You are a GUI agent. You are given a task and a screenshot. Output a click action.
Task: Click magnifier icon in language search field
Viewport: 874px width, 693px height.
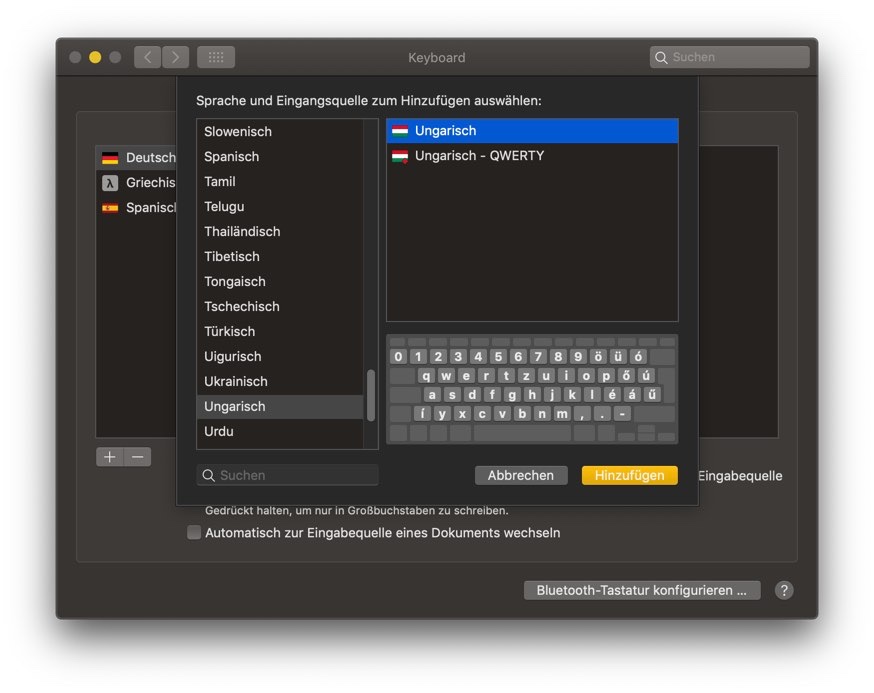pos(208,476)
